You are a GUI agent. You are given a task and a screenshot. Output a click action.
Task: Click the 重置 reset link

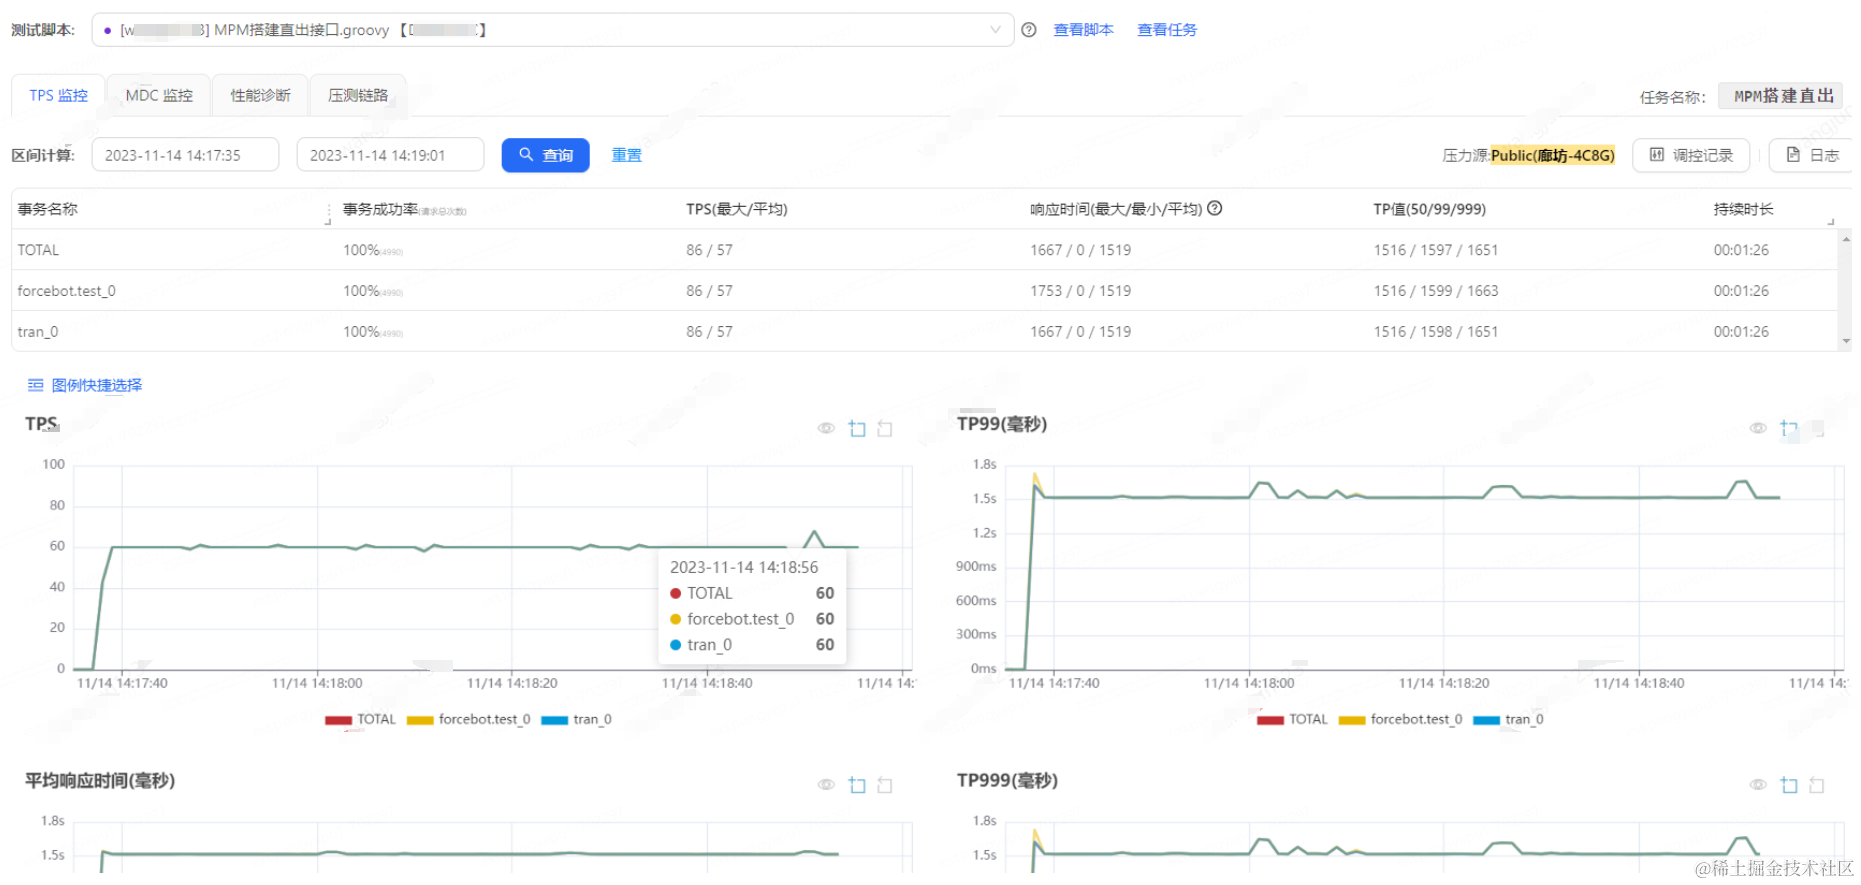627,155
